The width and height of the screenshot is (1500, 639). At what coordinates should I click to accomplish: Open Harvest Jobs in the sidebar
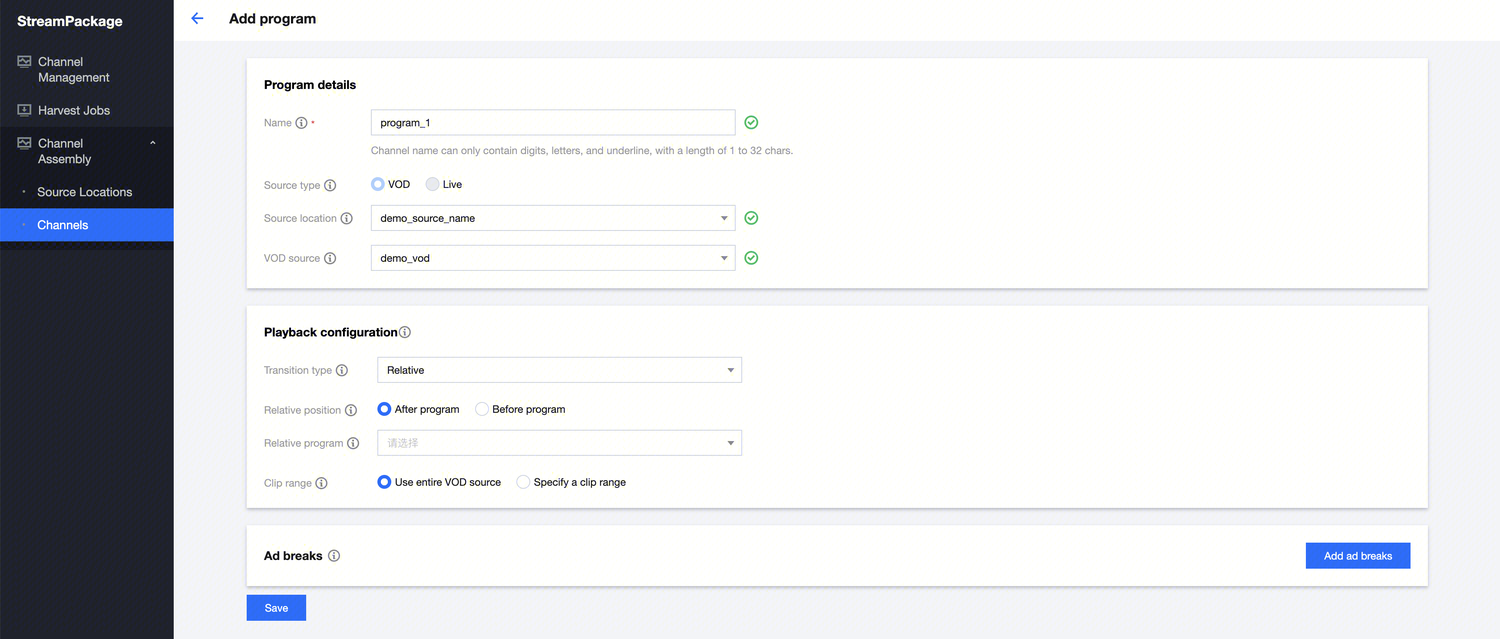pos(73,110)
